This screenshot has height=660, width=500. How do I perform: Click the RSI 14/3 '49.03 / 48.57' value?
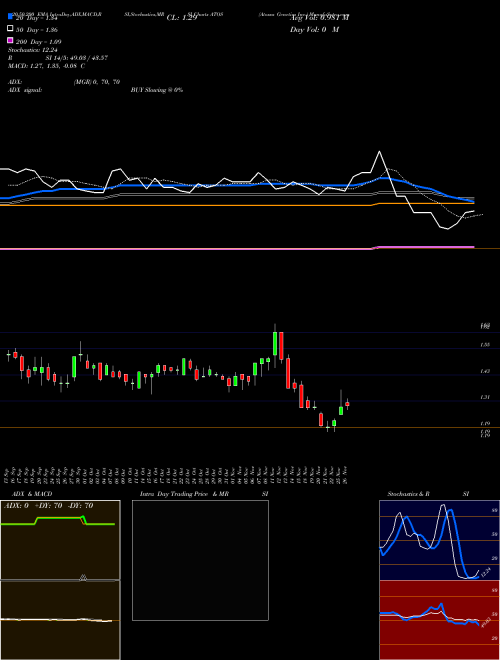[x=87, y=58]
